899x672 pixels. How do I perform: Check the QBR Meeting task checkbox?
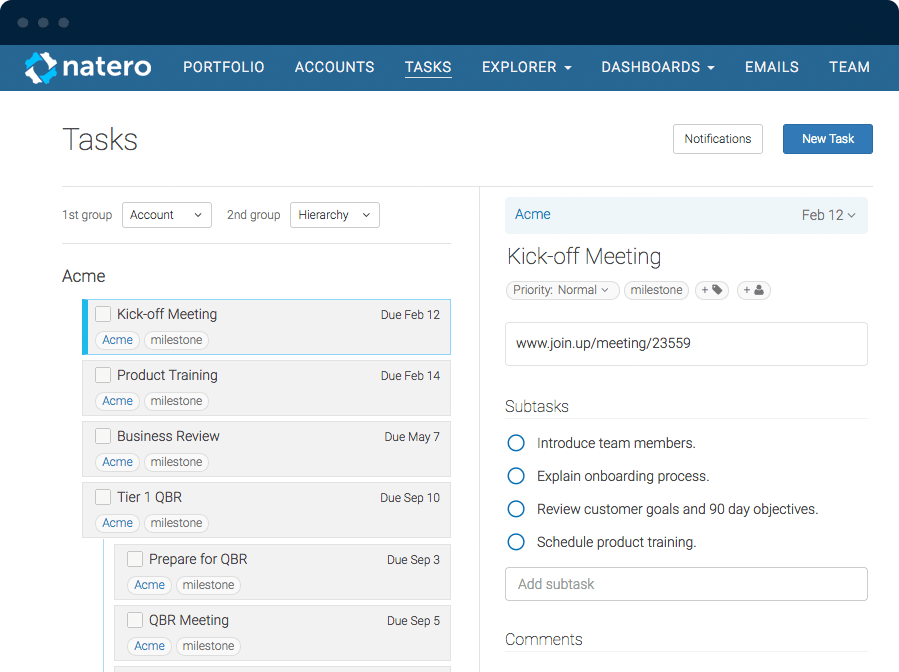pyautogui.click(x=135, y=620)
